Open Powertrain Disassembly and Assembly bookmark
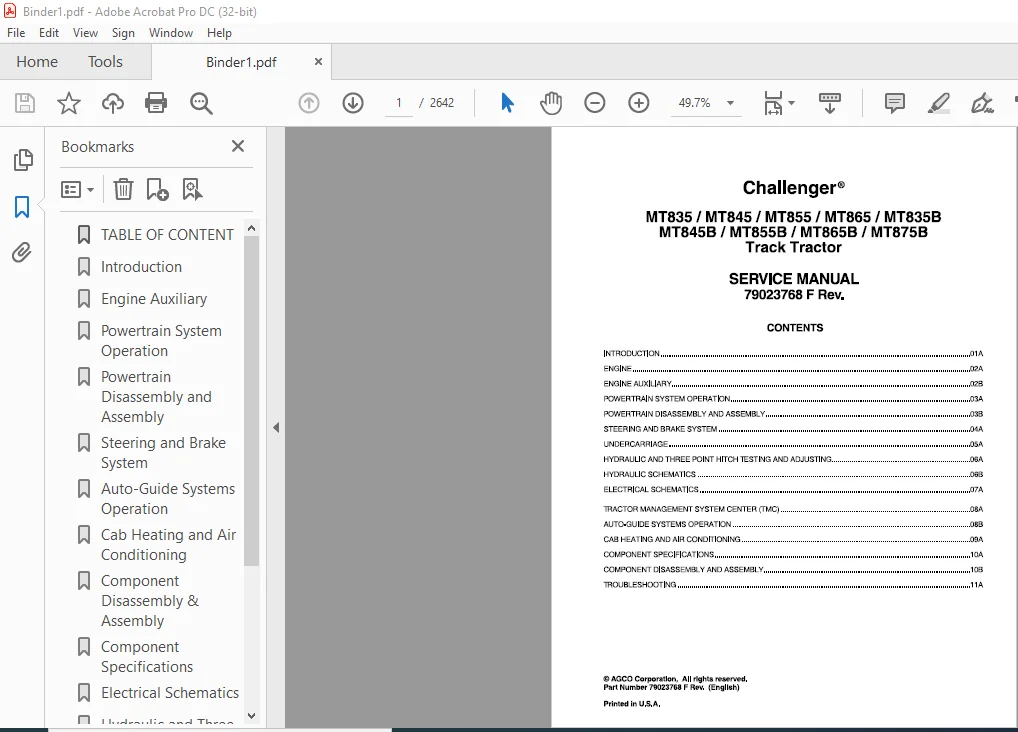 (156, 397)
